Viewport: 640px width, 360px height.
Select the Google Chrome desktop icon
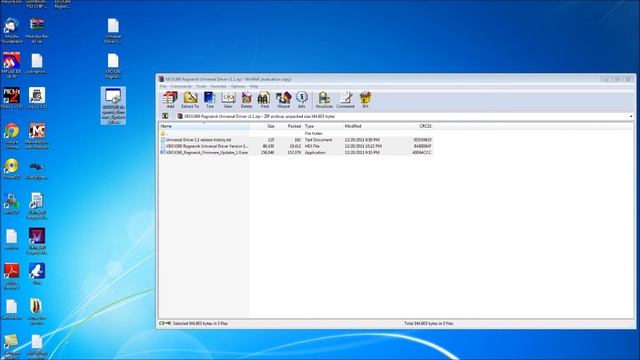pyautogui.click(x=11, y=136)
